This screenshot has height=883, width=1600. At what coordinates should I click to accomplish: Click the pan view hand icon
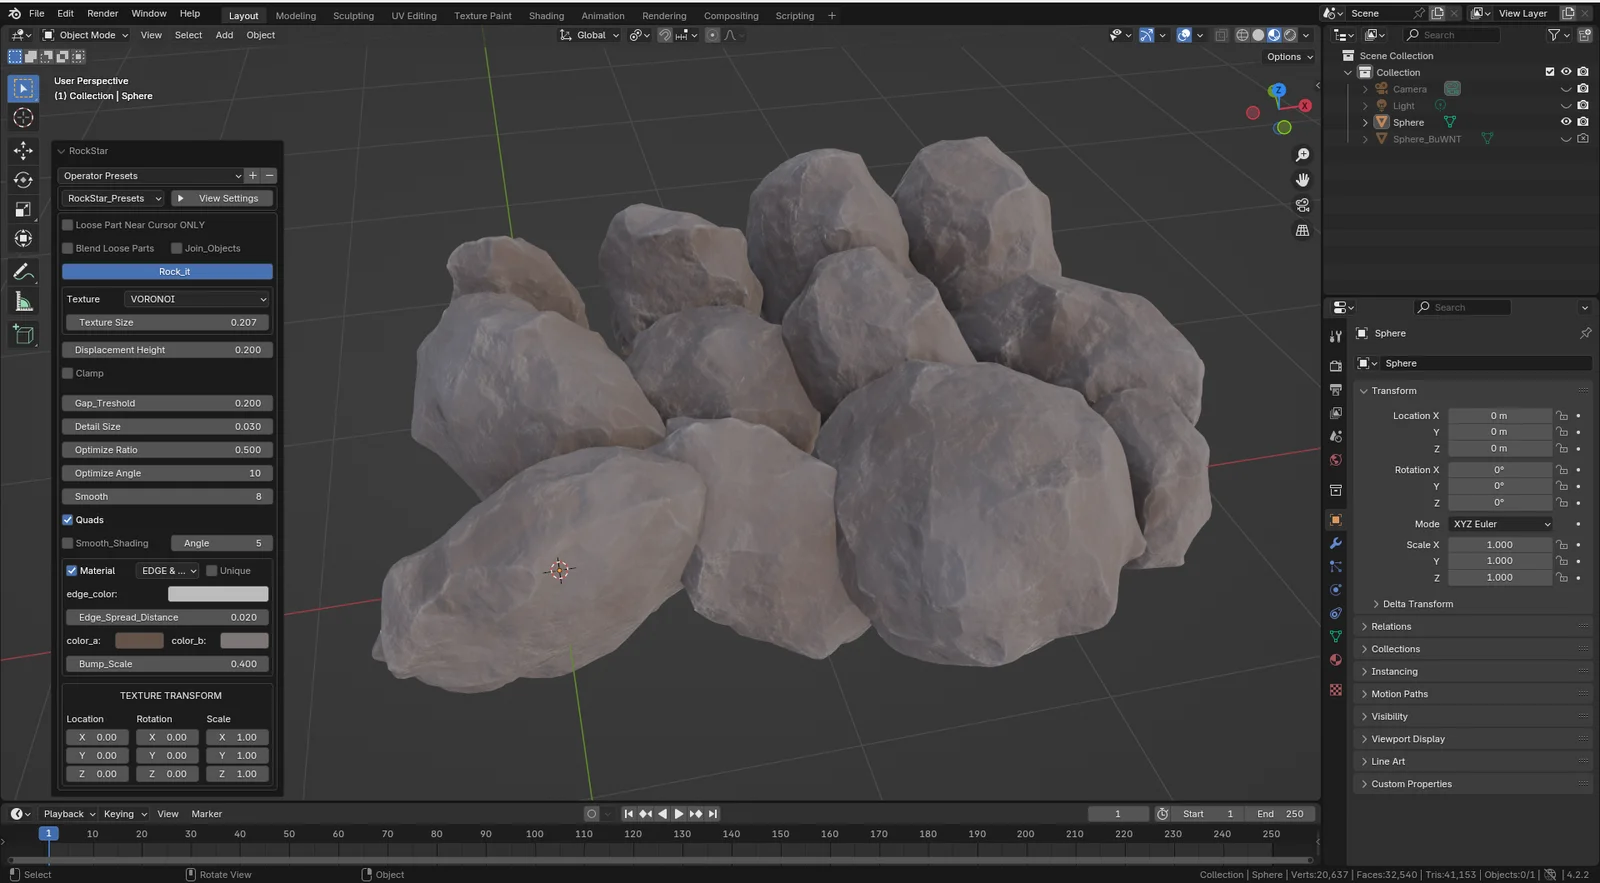point(1302,180)
